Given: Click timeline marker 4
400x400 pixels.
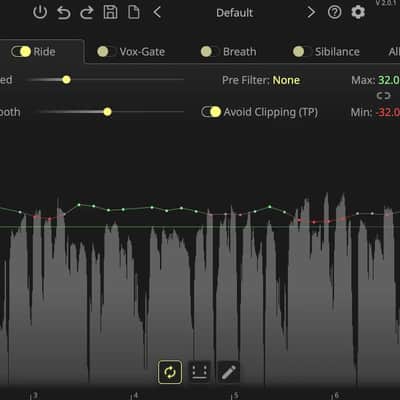Looking at the screenshot, I should [x=135, y=396].
